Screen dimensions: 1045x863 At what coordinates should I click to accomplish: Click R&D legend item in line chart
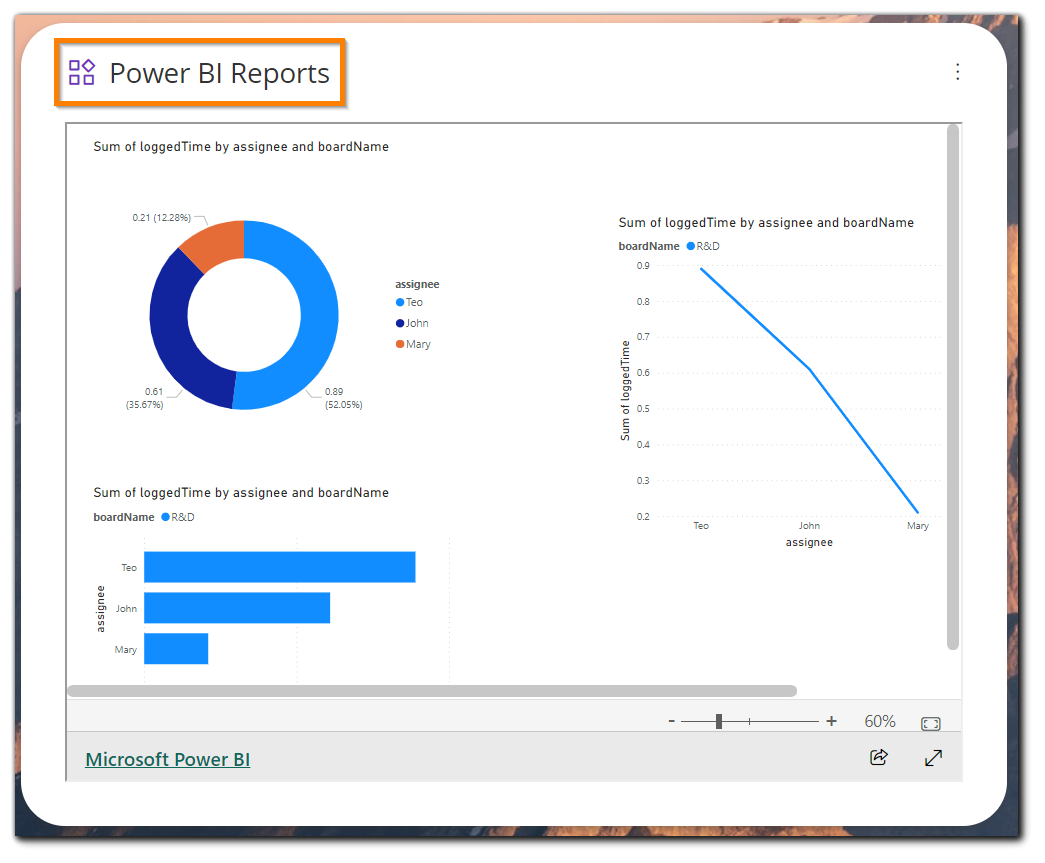pyautogui.click(x=703, y=246)
